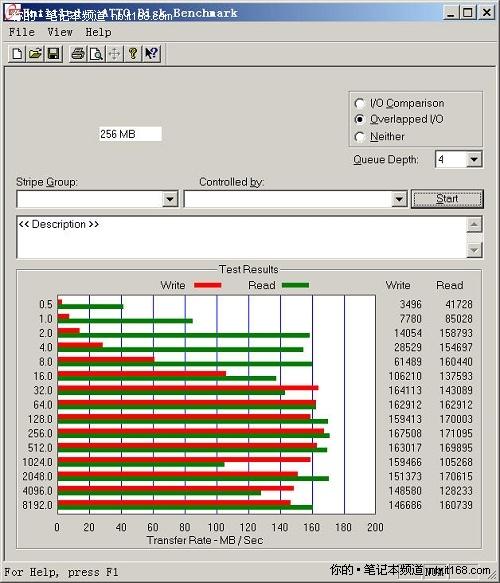Choose the Neither radio button
This screenshot has width=500, height=583.
pyautogui.click(x=359, y=137)
